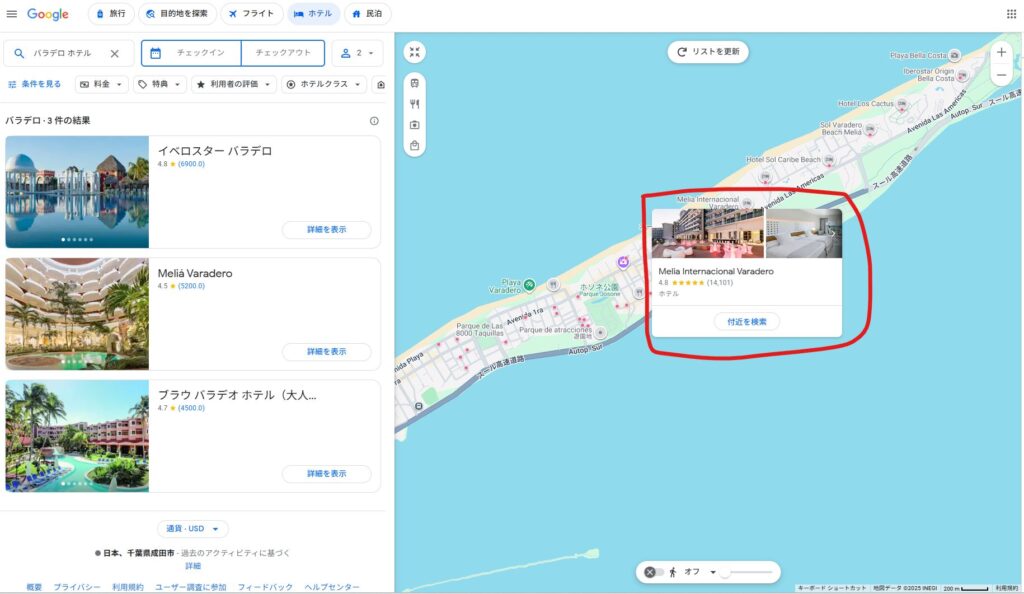Clear the バラデロ ホテル search text
This screenshot has width=1024, height=594.
pos(114,53)
